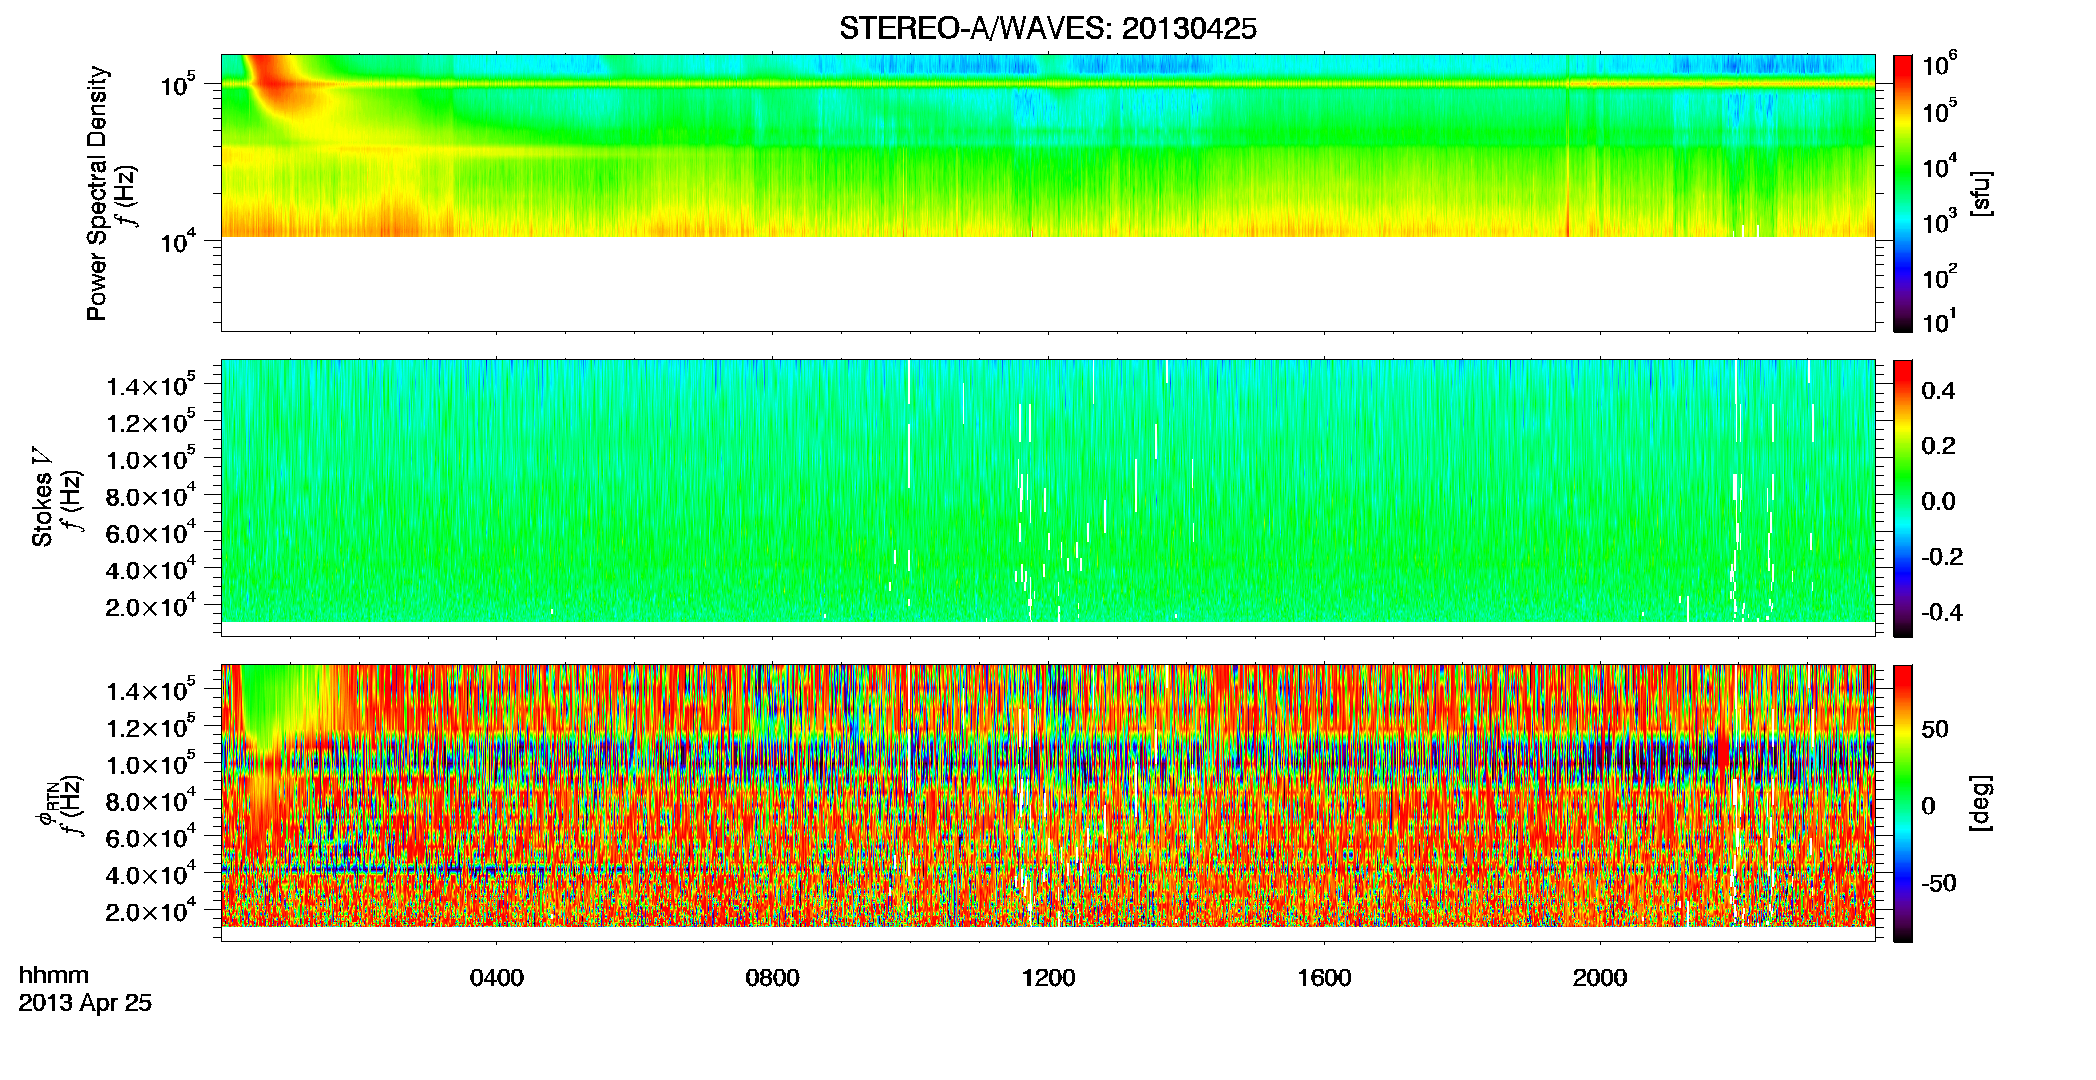Click the 2013 Apr 25 date label
Screen dimensions: 2096x1080
(85, 1003)
